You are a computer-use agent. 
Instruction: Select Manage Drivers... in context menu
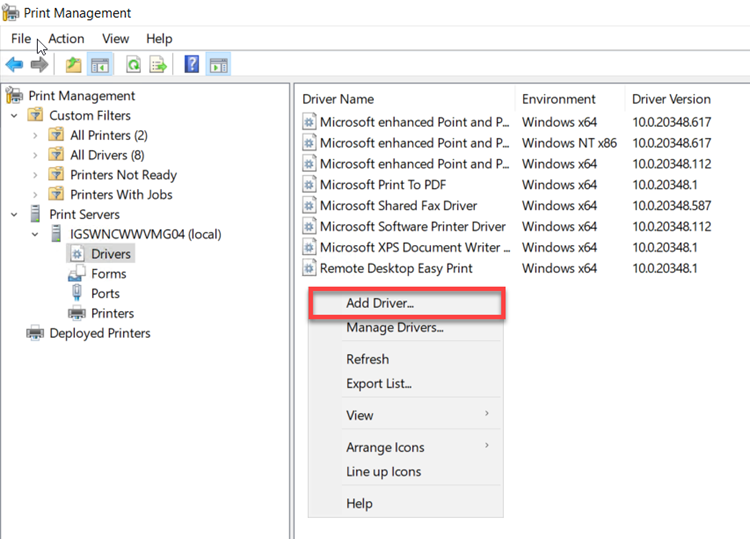click(394, 327)
